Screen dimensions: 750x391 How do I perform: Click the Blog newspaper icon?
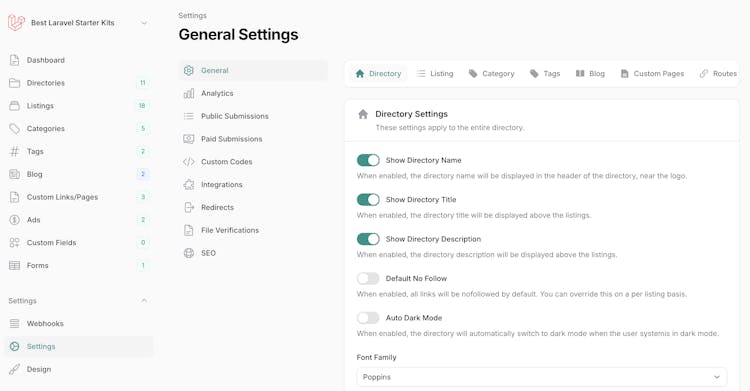pyautogui.click(x=15, y=174)
